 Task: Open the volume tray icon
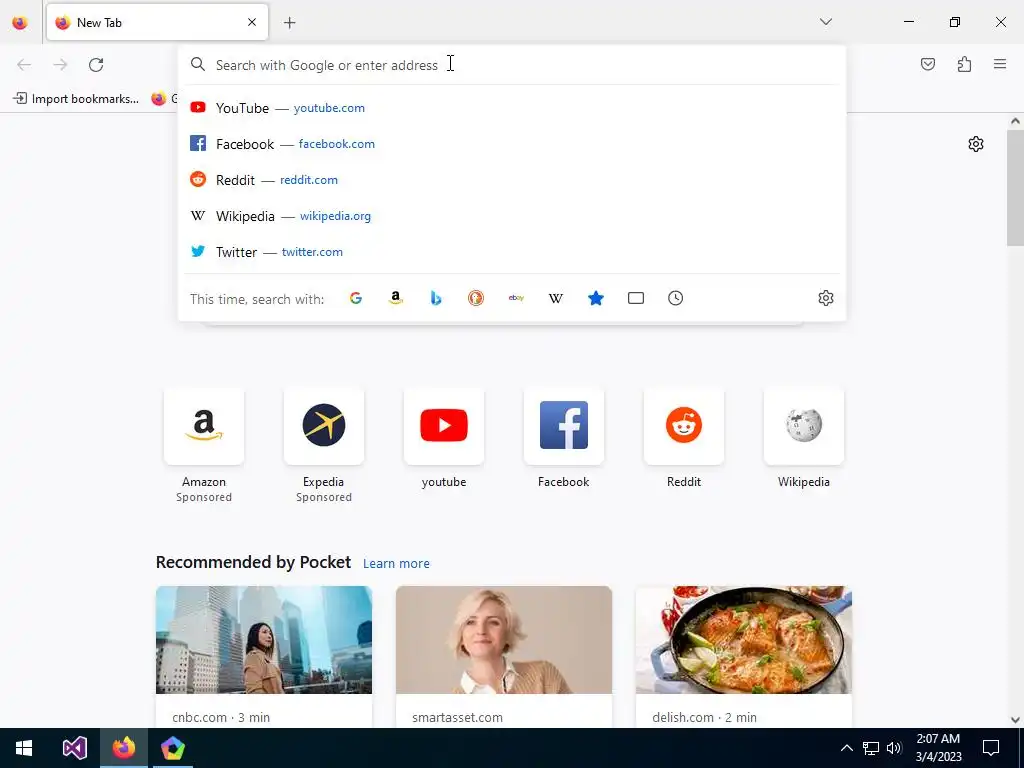[x=894, y=748]
